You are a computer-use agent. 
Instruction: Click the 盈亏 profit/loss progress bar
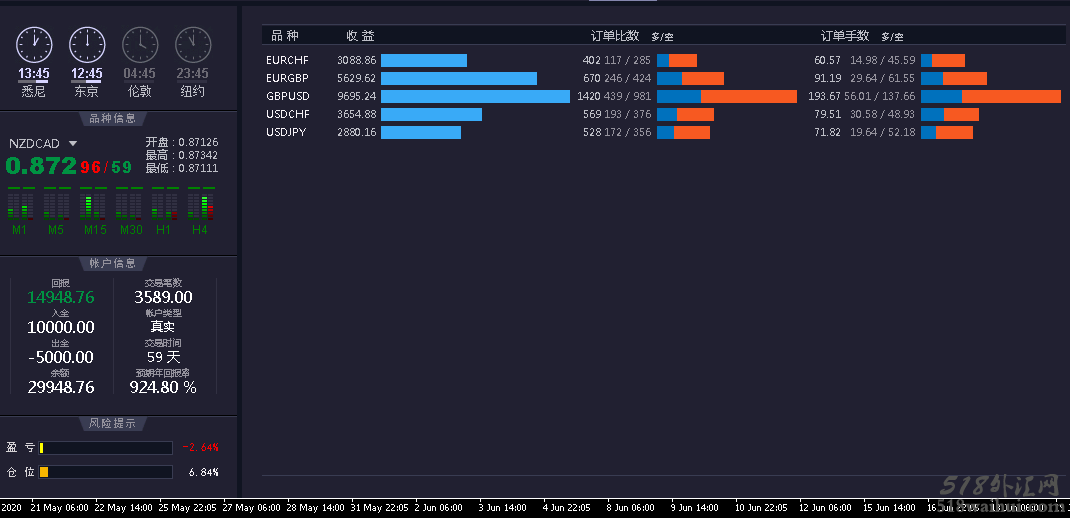[106, 448]
